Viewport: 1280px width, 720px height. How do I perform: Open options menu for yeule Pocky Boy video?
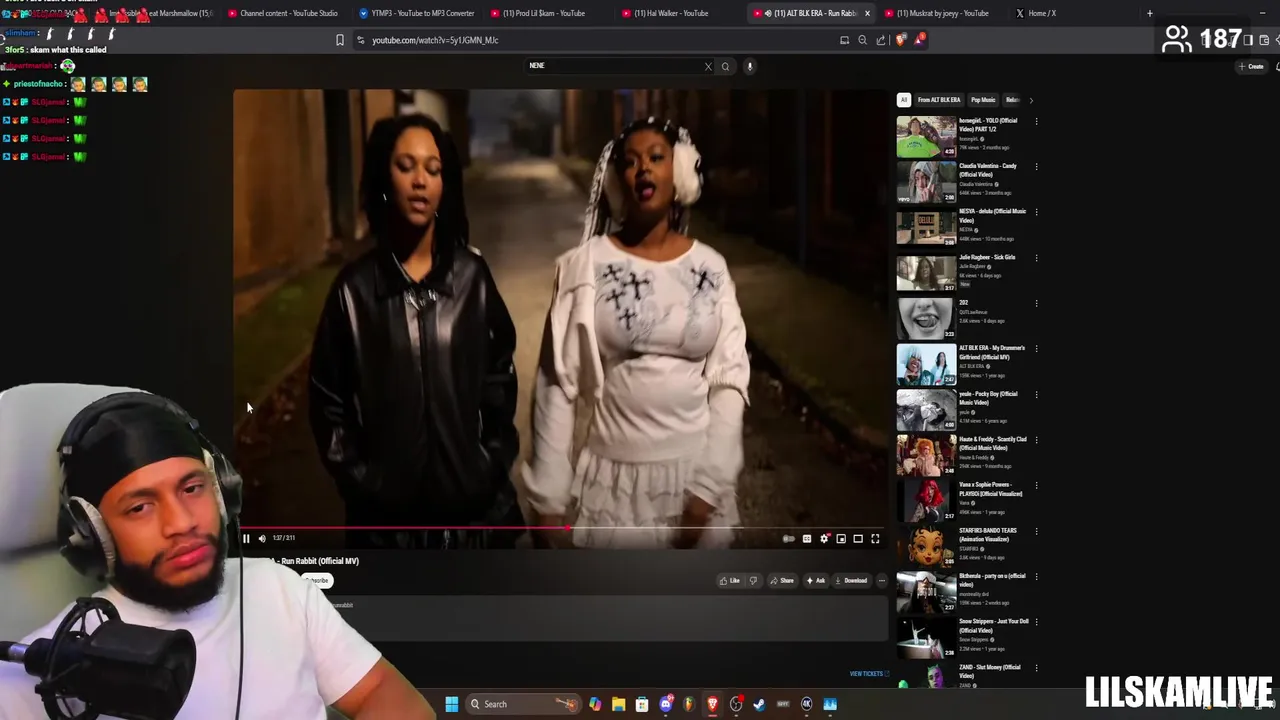point(1036,395)
